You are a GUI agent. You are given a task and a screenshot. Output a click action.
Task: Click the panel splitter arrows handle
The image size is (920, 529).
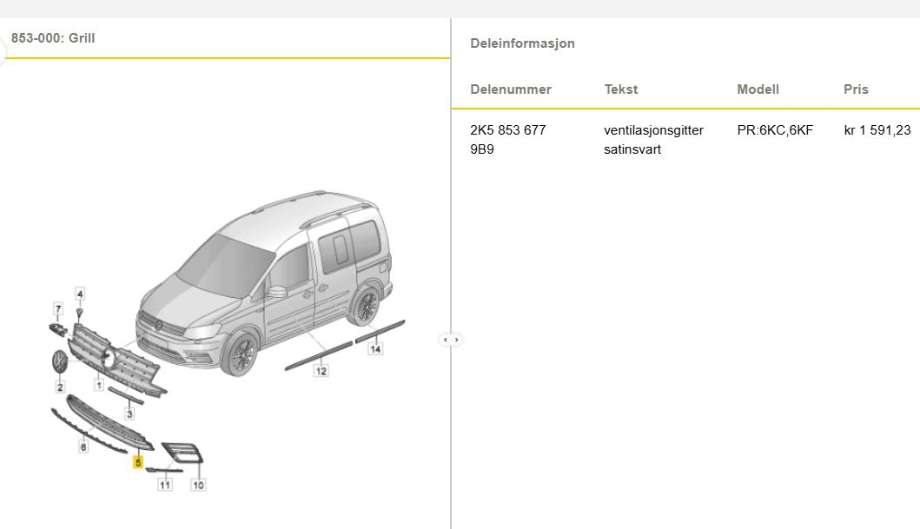point(451,340)
